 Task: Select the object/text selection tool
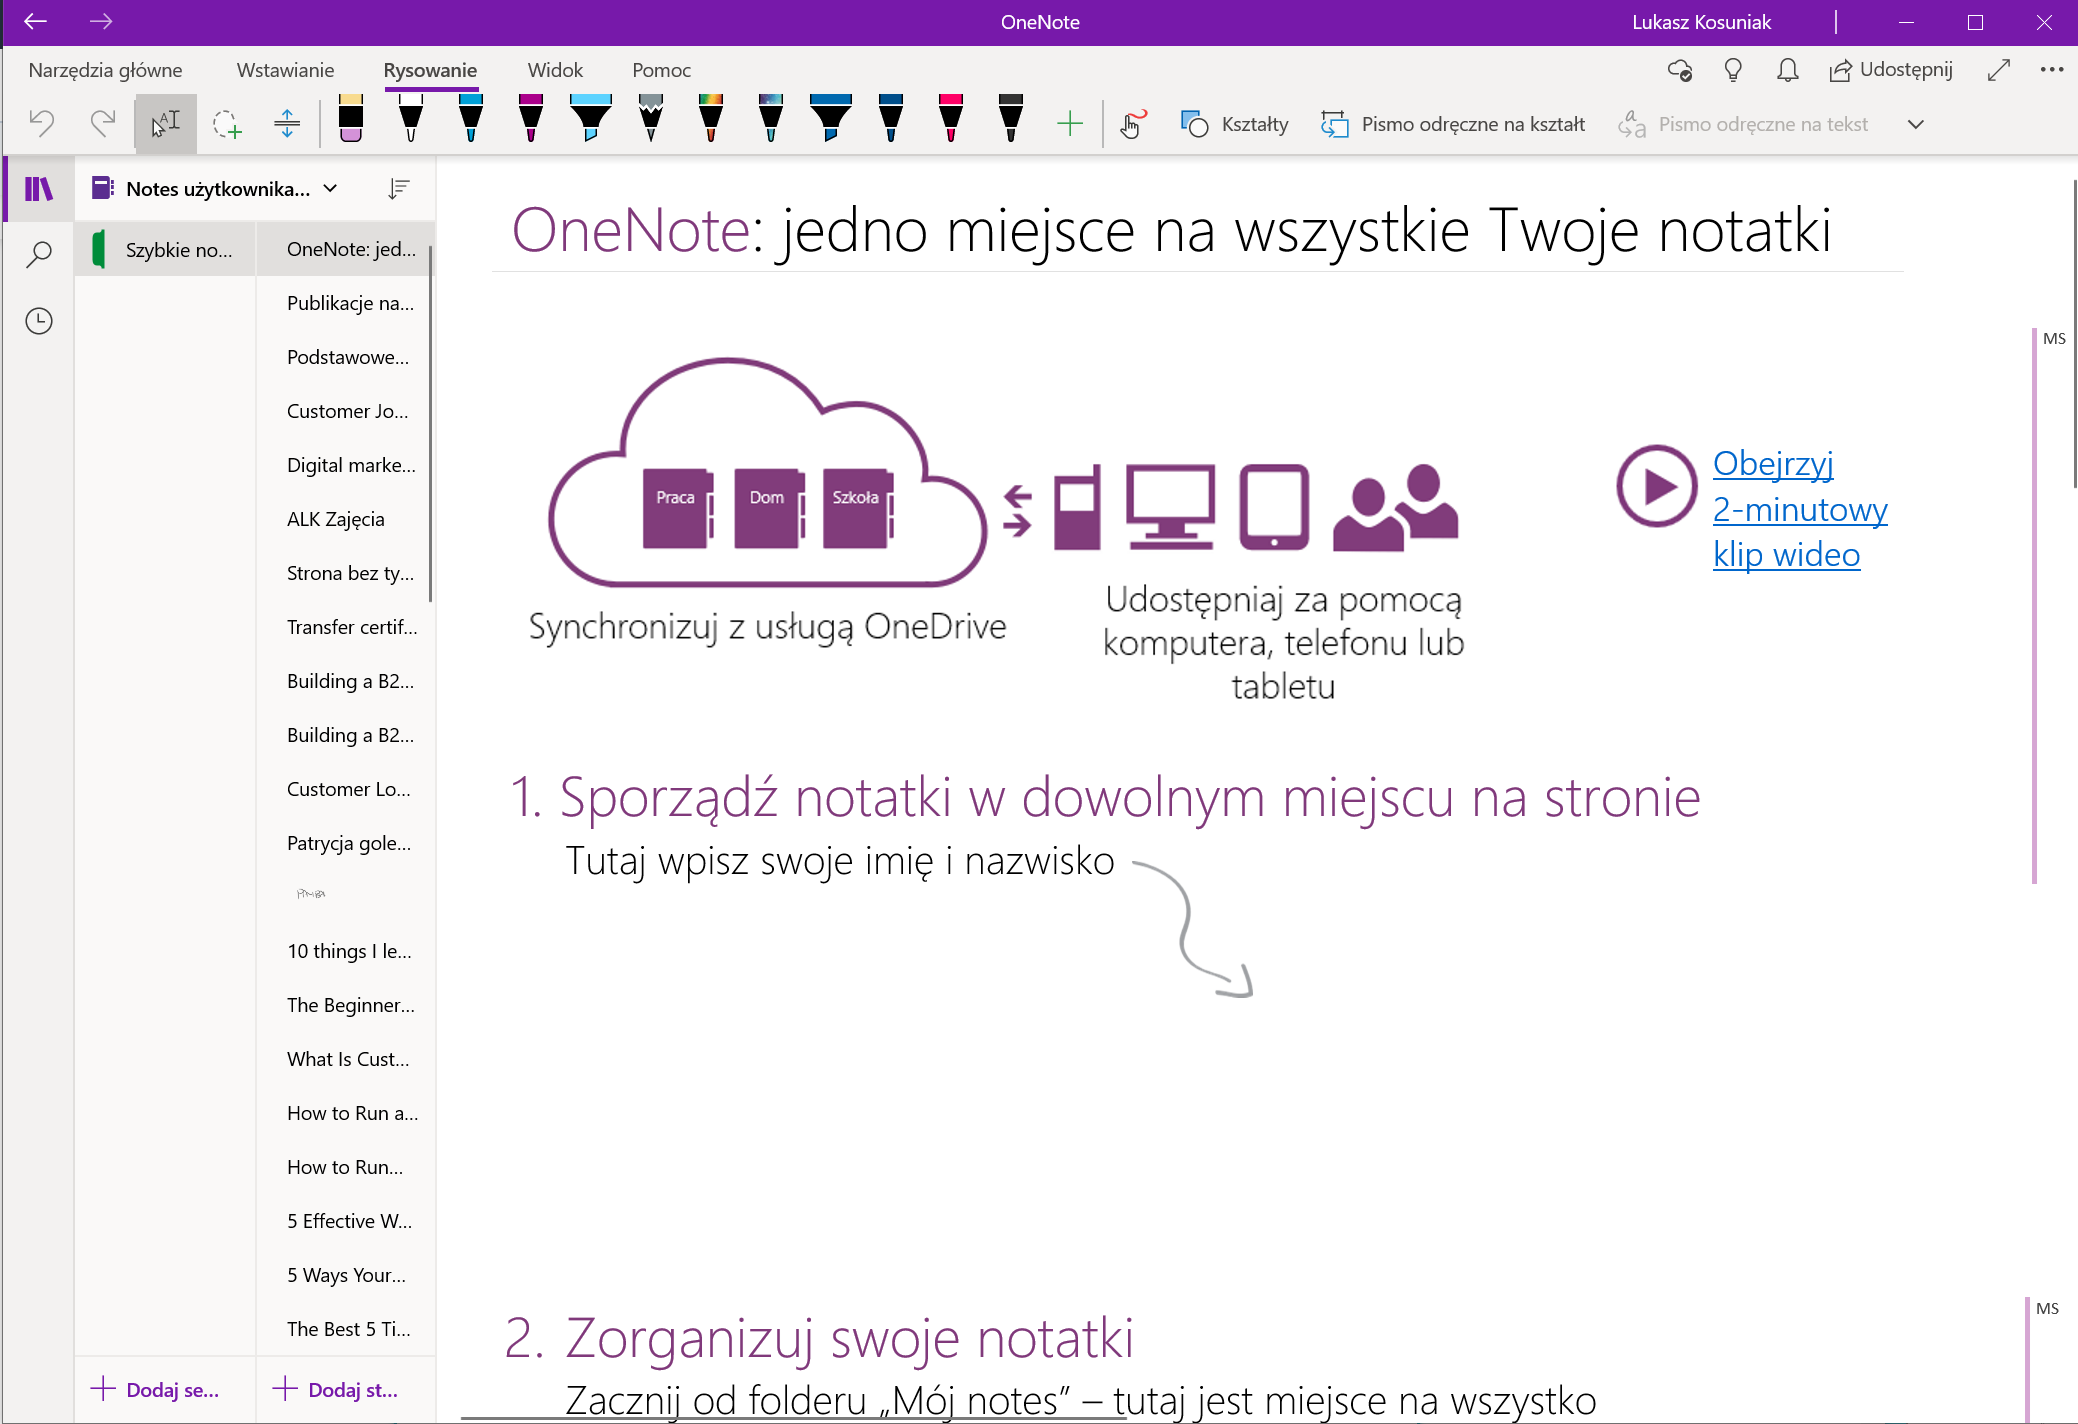pyautogui.click(x=166, y=123)
